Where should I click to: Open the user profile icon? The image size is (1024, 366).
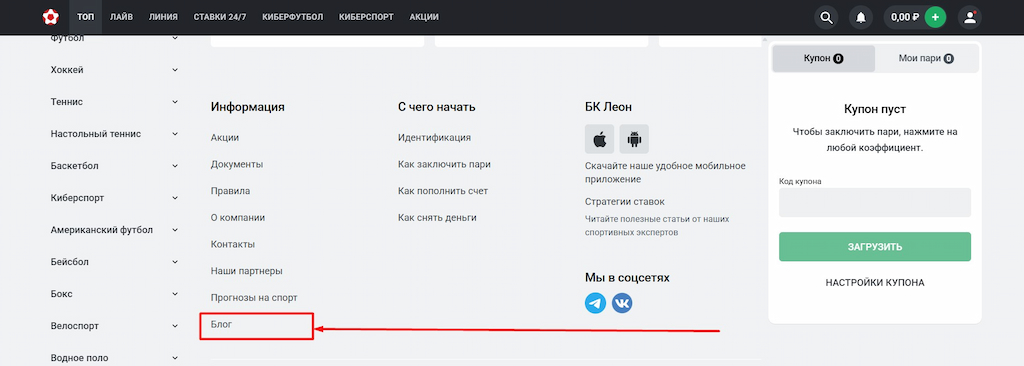click(x=970, y=18)
